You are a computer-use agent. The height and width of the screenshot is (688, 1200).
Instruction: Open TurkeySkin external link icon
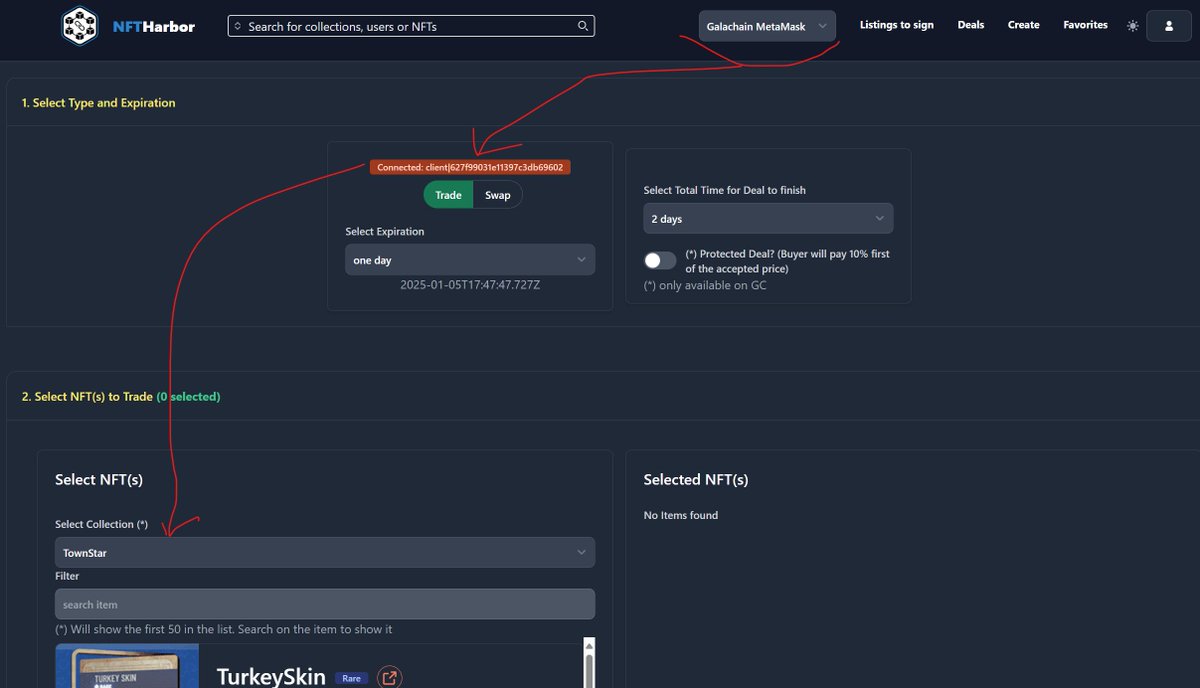click(x=389, y=677)
